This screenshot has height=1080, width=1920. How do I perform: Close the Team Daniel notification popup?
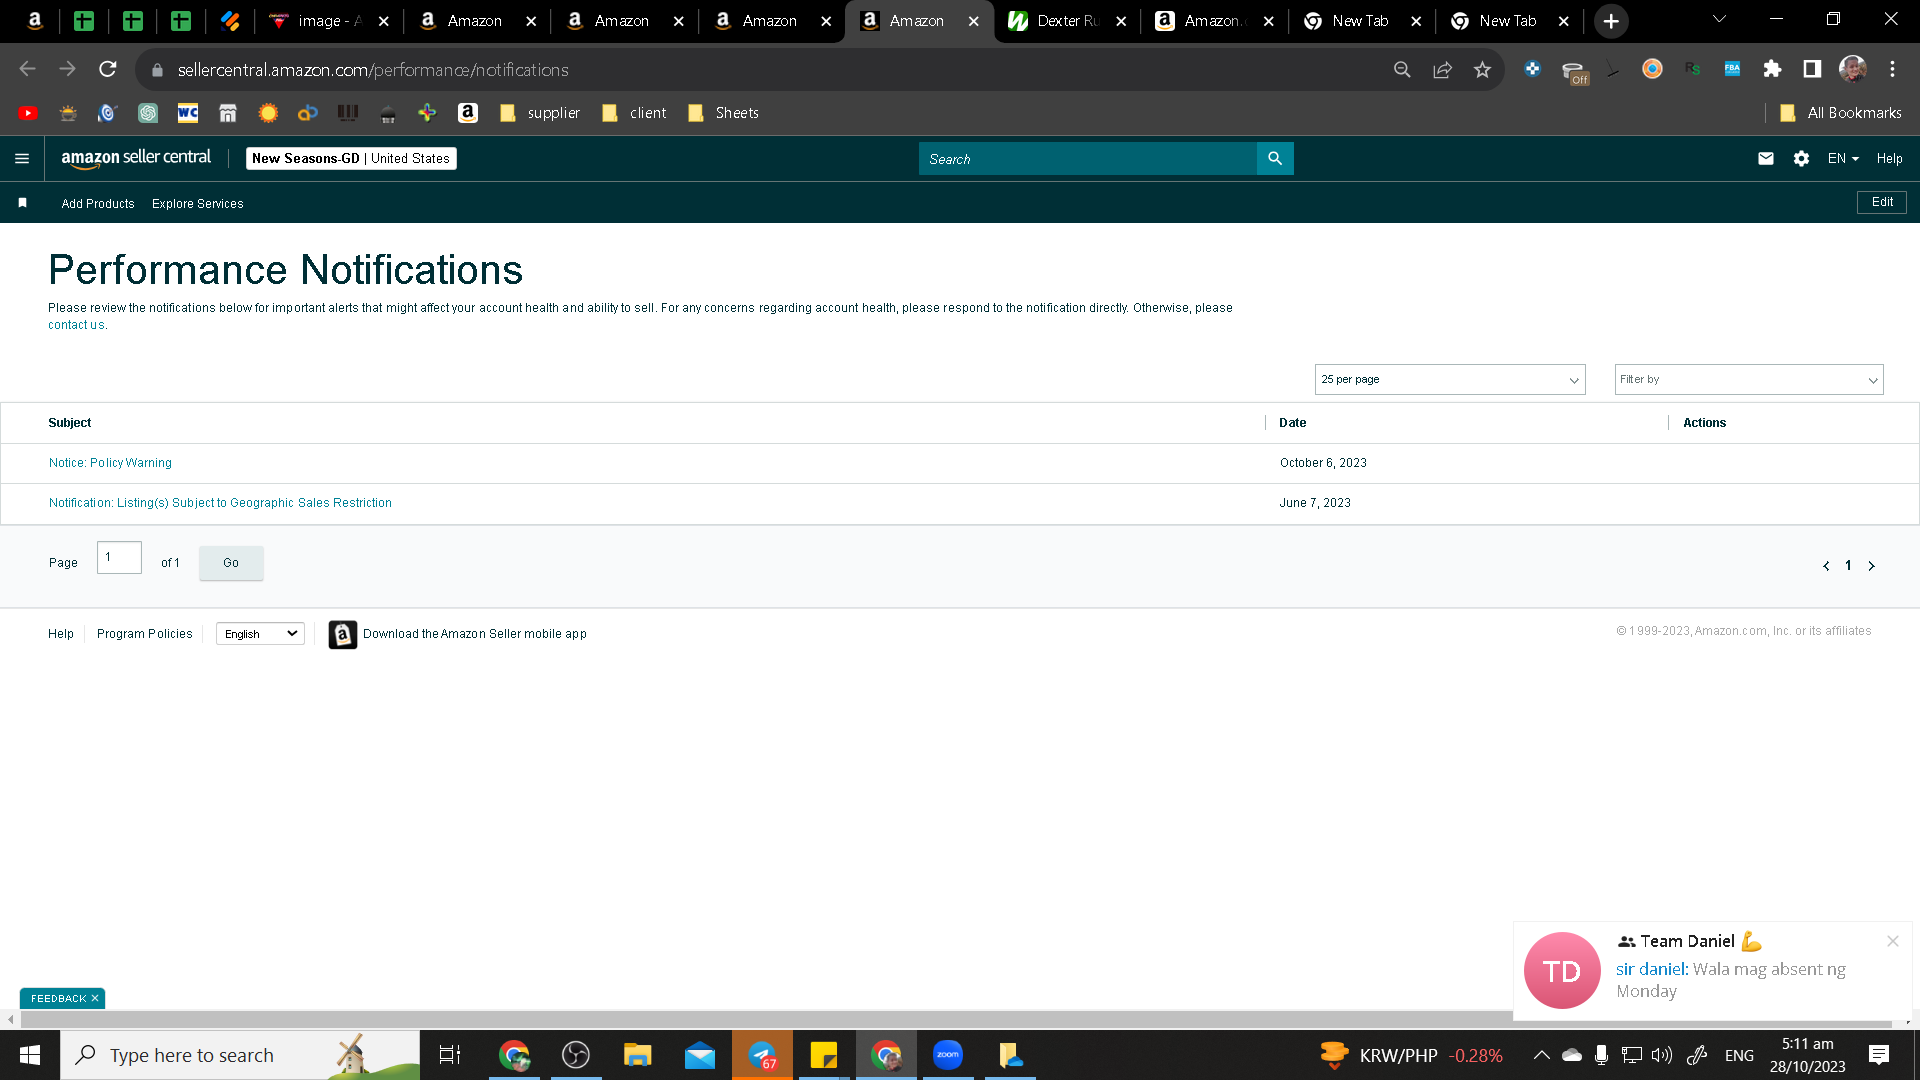point(1892,941)
